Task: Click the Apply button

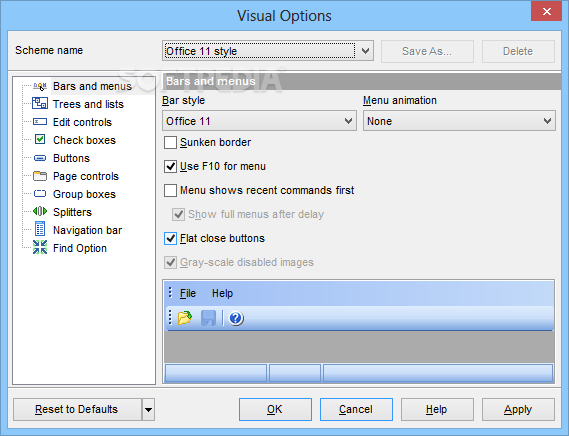Action: [518, 409]
